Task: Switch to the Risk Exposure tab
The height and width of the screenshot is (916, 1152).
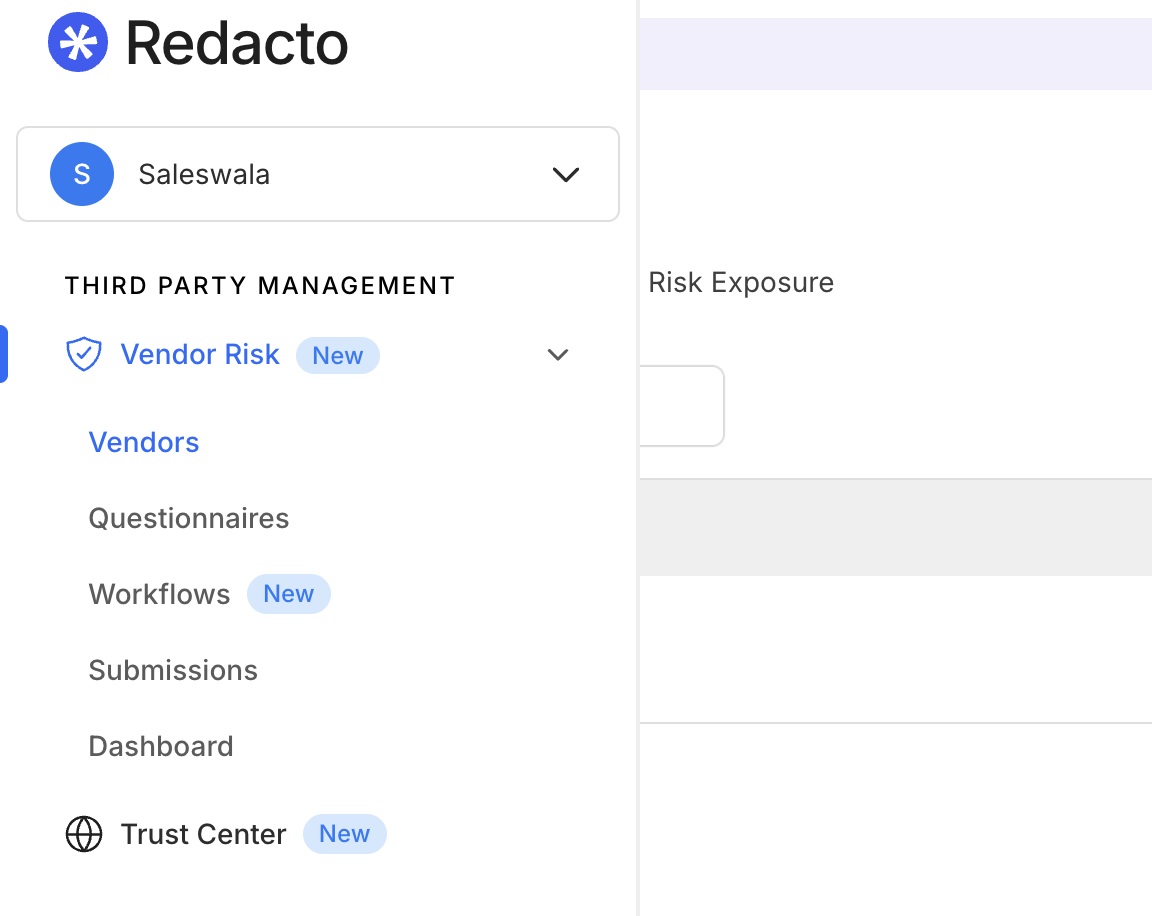Action: (x=741, y=282)
